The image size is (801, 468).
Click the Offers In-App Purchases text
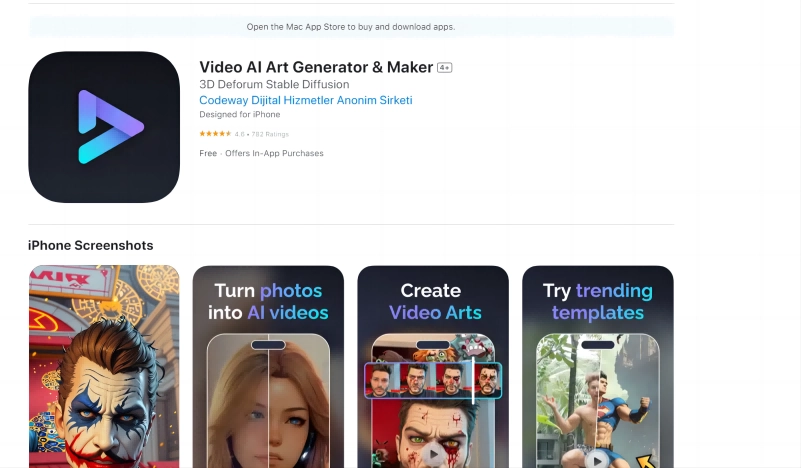point(274,153)
